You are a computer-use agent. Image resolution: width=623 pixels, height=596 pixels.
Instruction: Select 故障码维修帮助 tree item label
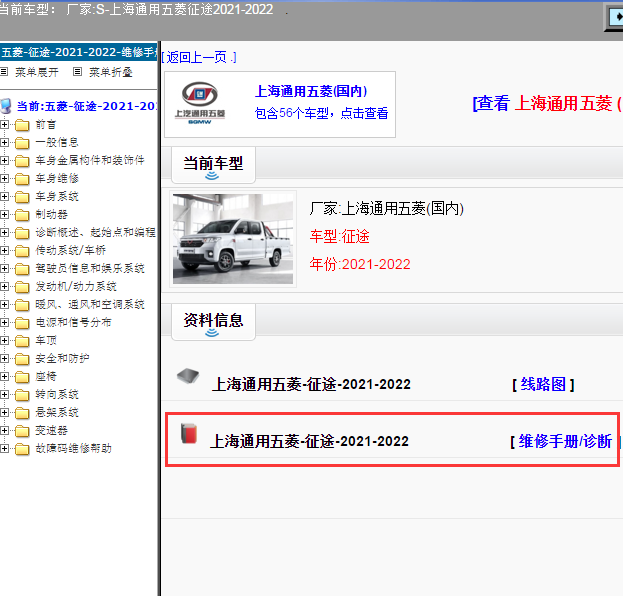tap(74, 449)
